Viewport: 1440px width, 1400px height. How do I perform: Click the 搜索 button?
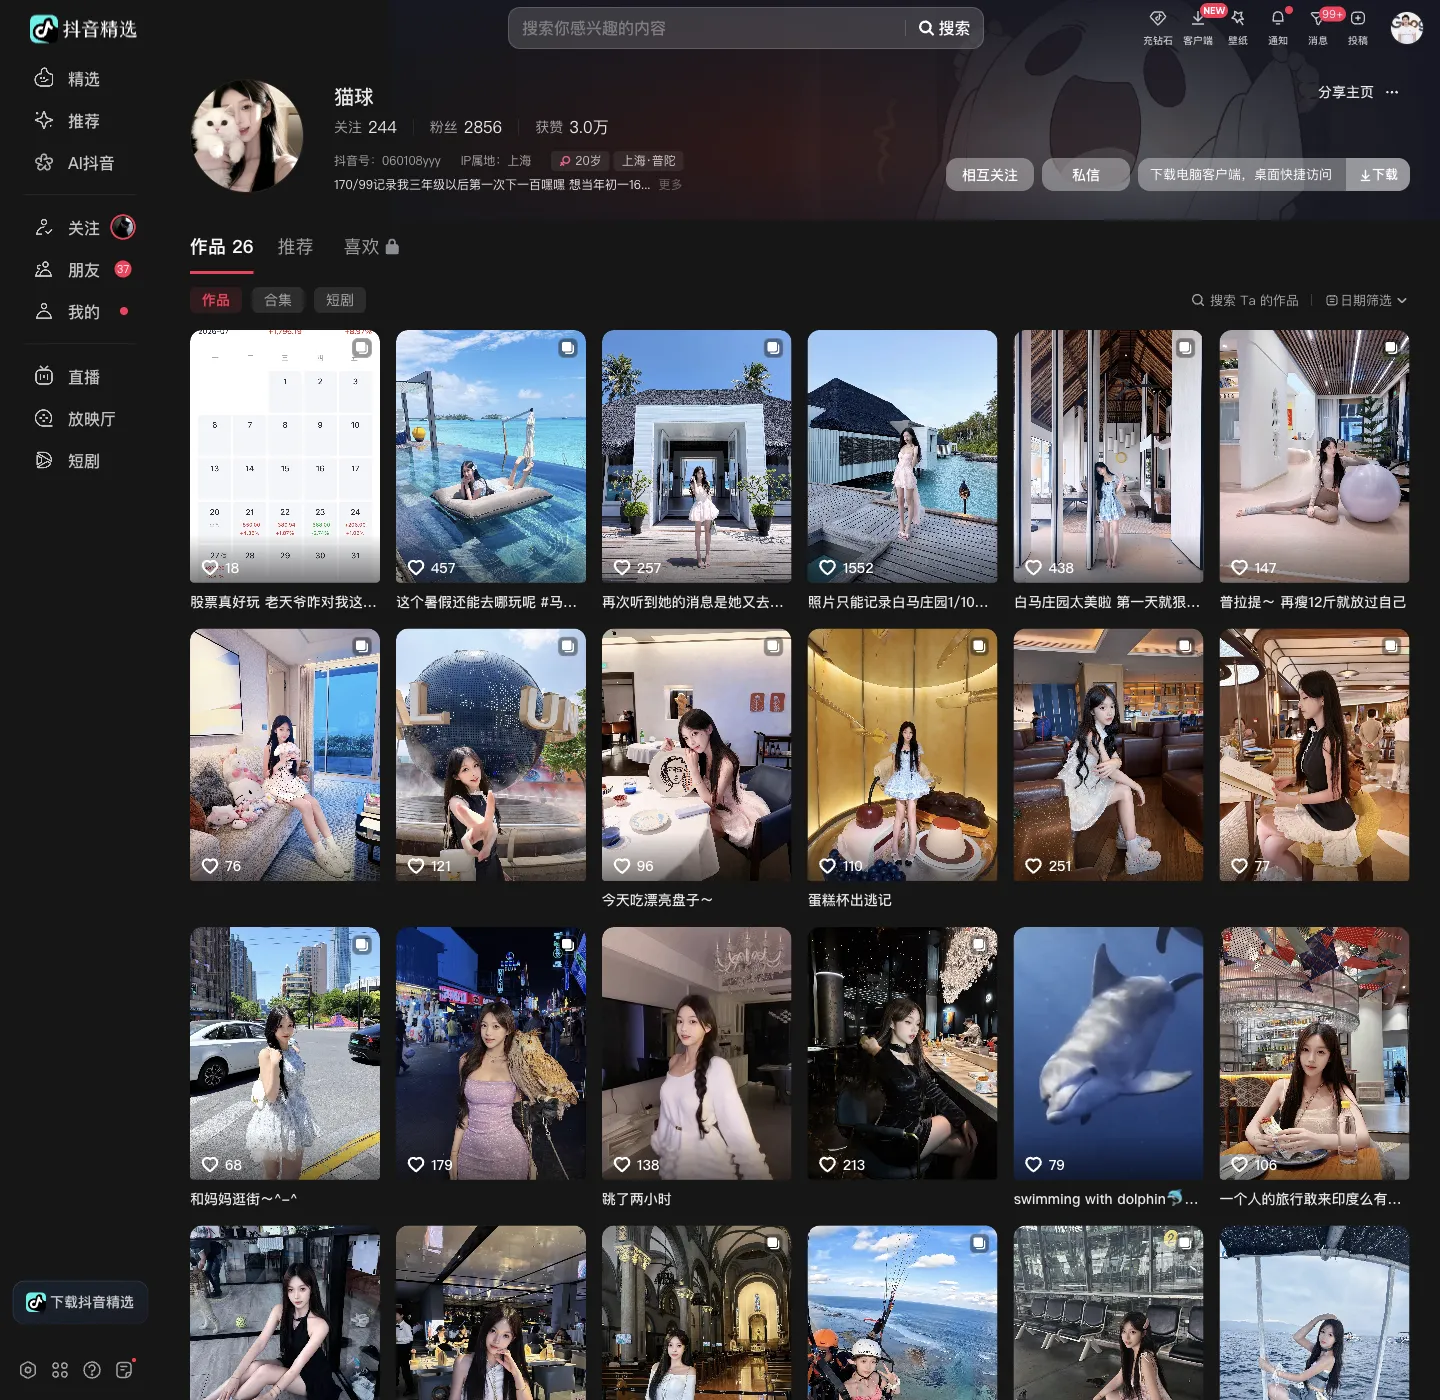944,28
